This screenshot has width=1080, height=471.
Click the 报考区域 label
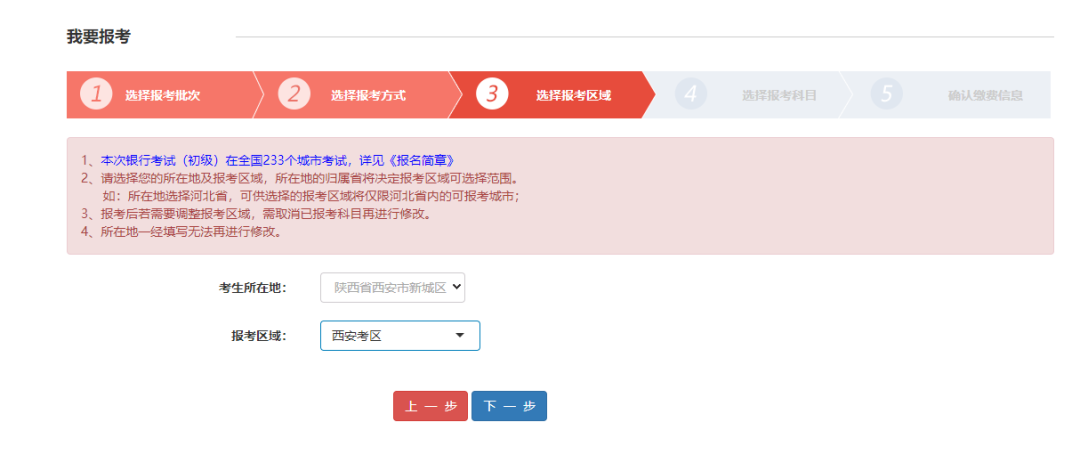[x=258, y=336]
